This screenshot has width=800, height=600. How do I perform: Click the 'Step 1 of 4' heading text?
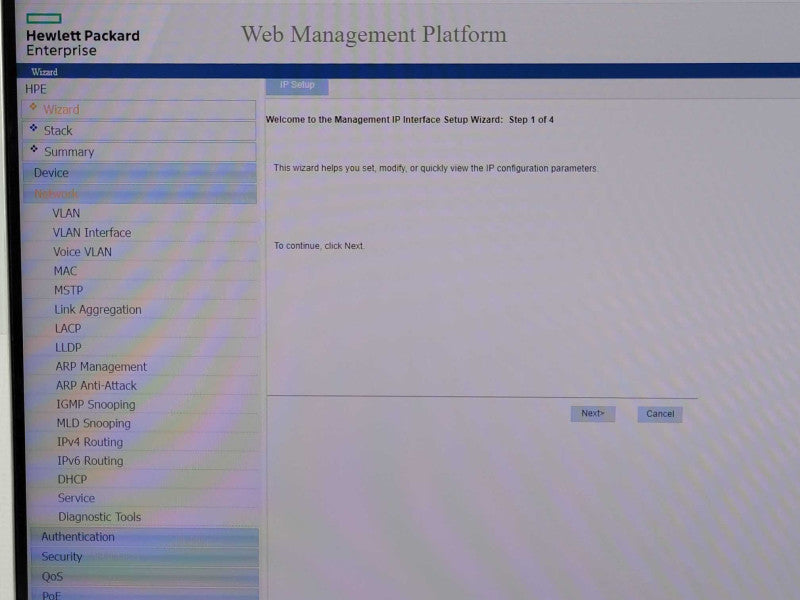click(x=531, y=120)
